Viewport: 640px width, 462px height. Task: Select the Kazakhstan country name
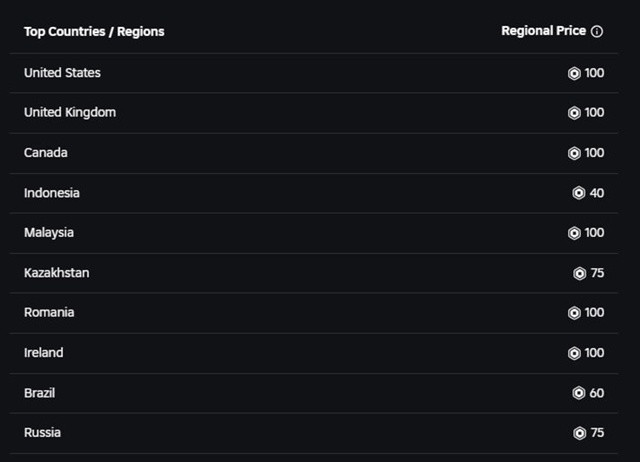pos(56,273)
